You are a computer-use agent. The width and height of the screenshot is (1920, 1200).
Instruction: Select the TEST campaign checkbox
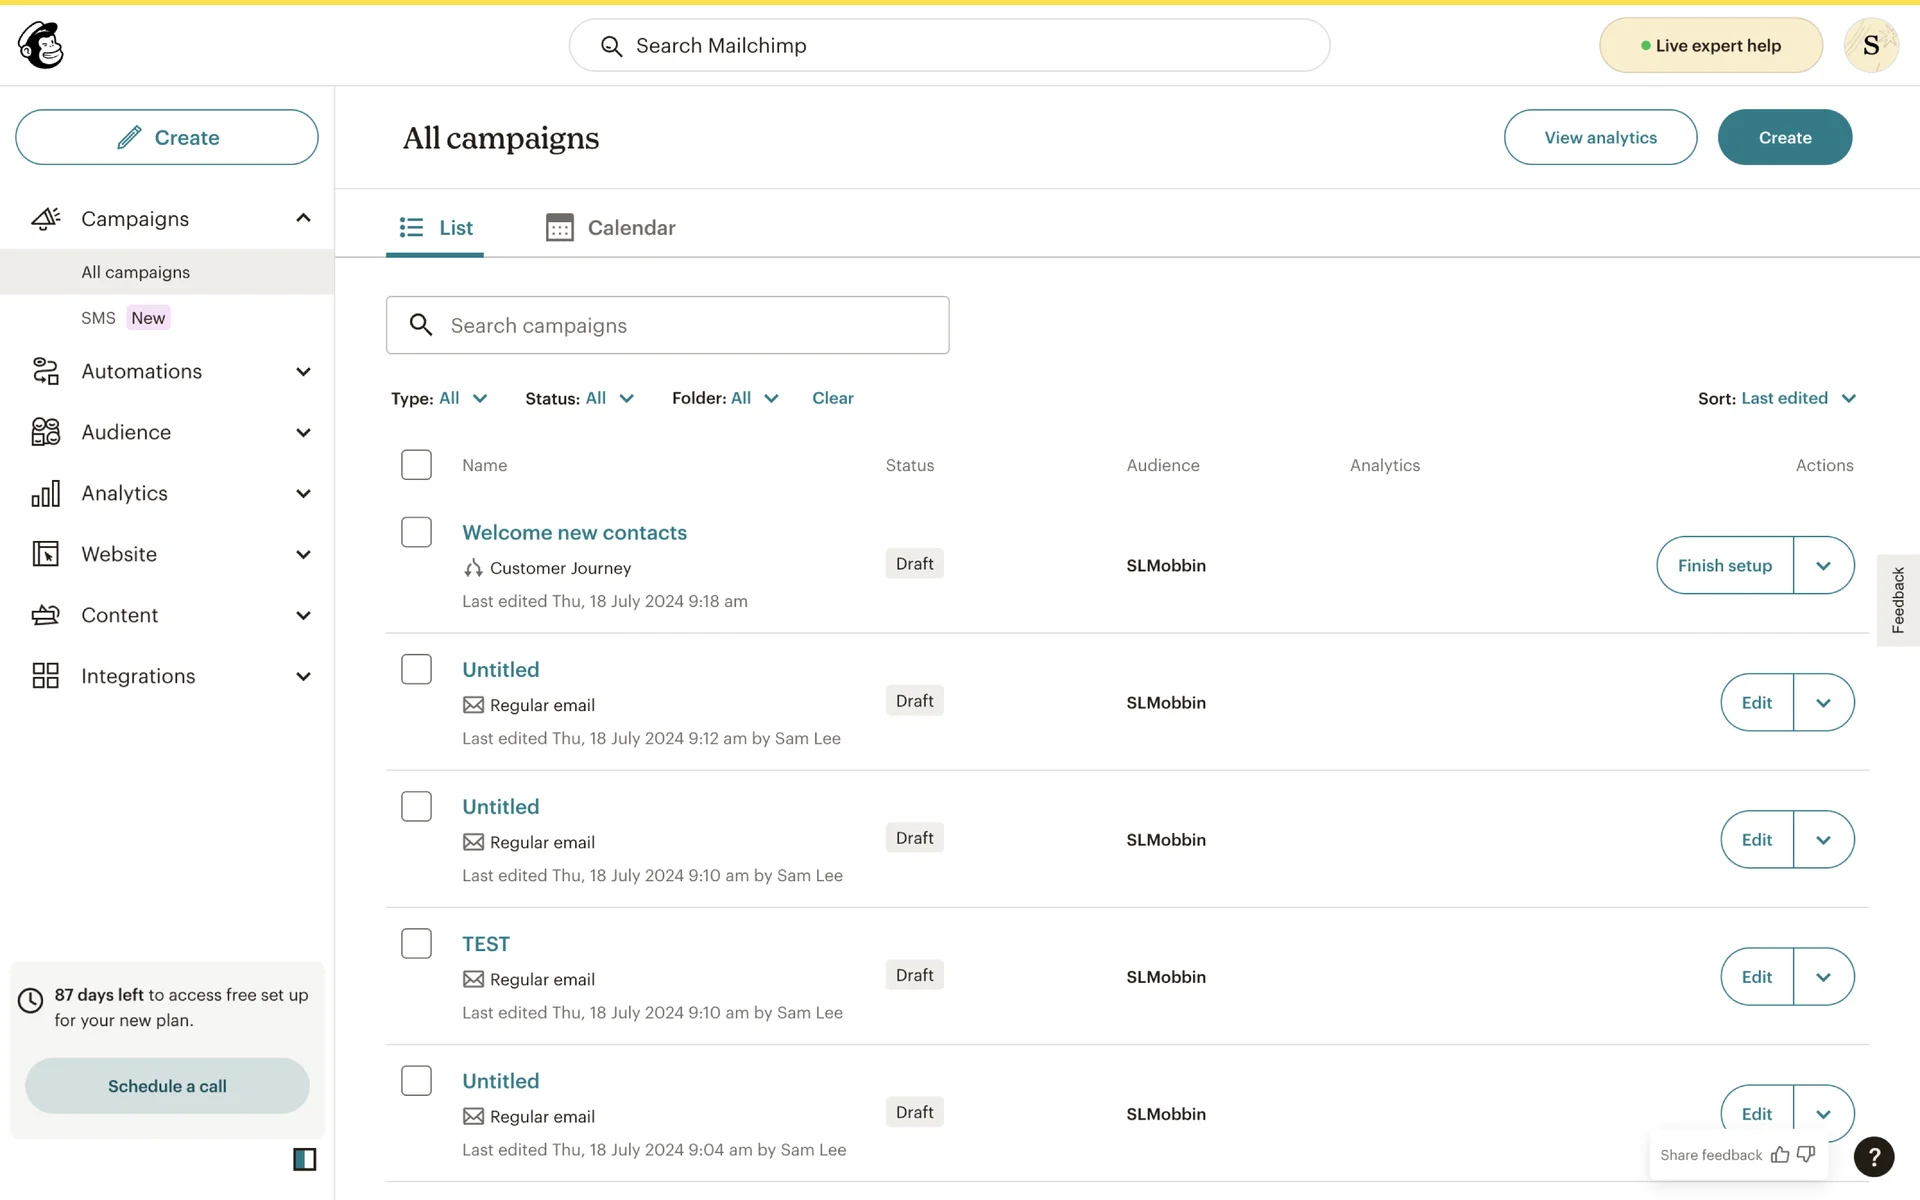[416, 943]
